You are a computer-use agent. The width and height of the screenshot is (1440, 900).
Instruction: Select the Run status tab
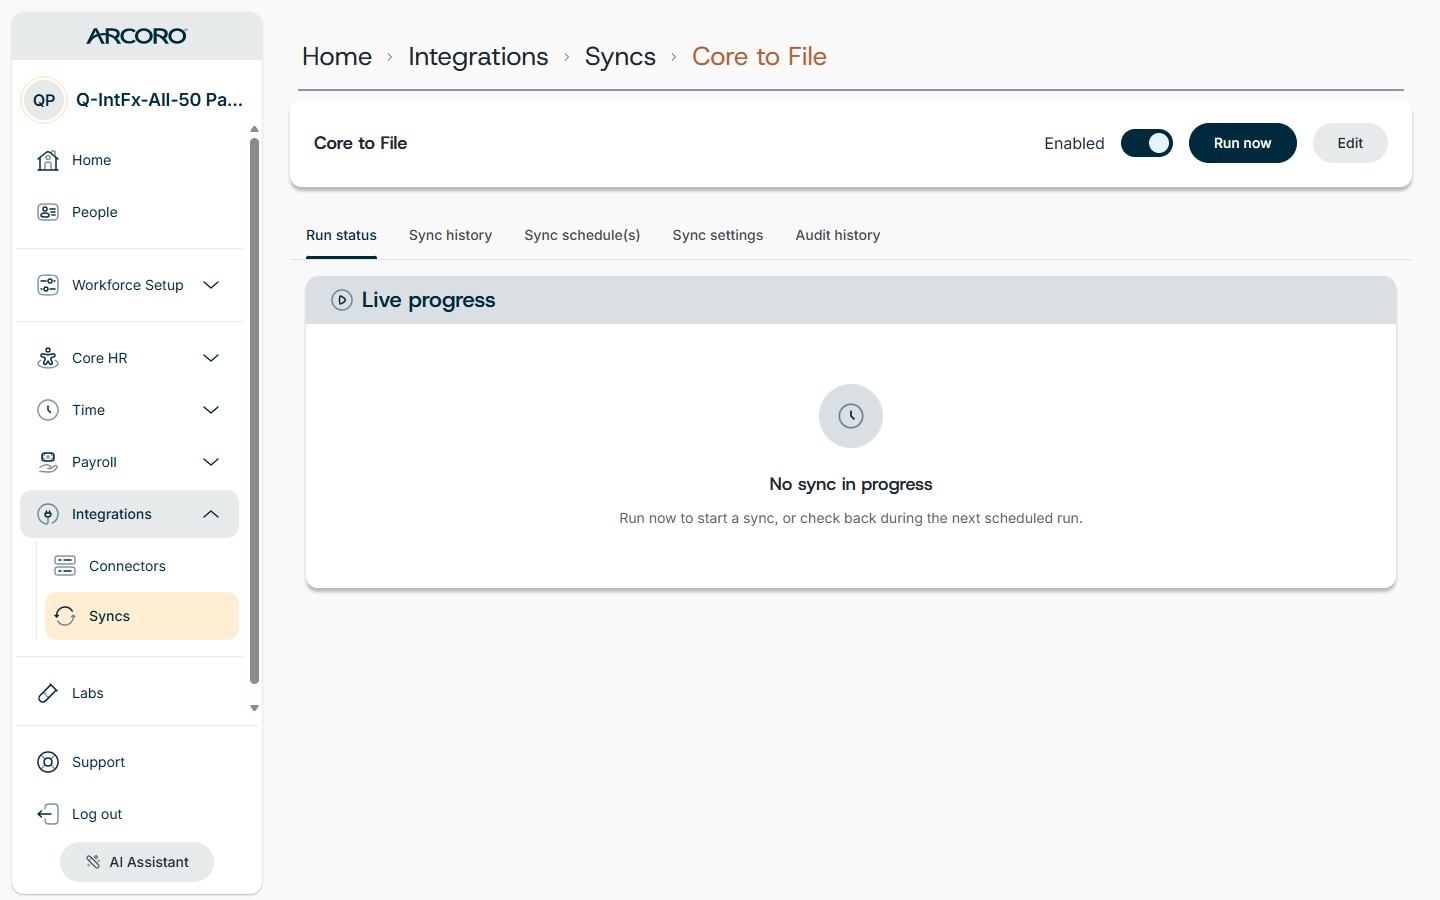[x=341, y=235]
